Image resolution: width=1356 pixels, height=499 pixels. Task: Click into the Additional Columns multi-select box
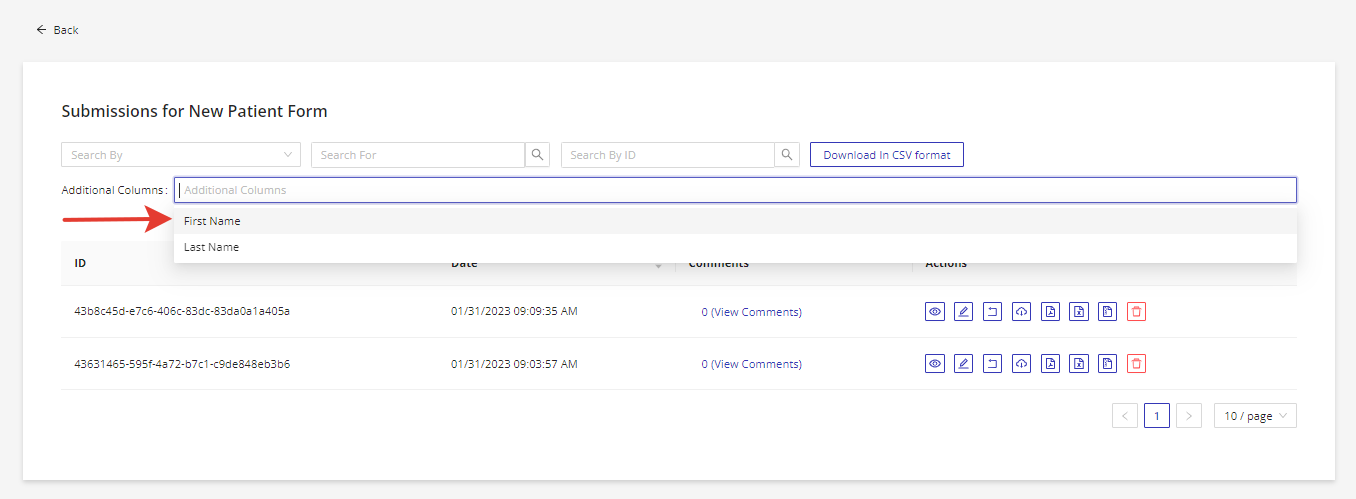[x=735, y=190]
